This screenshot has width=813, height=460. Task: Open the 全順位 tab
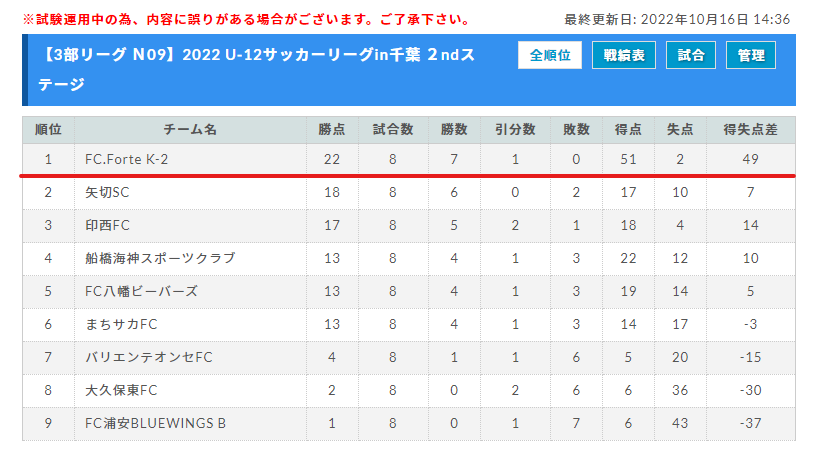(550, 55)
